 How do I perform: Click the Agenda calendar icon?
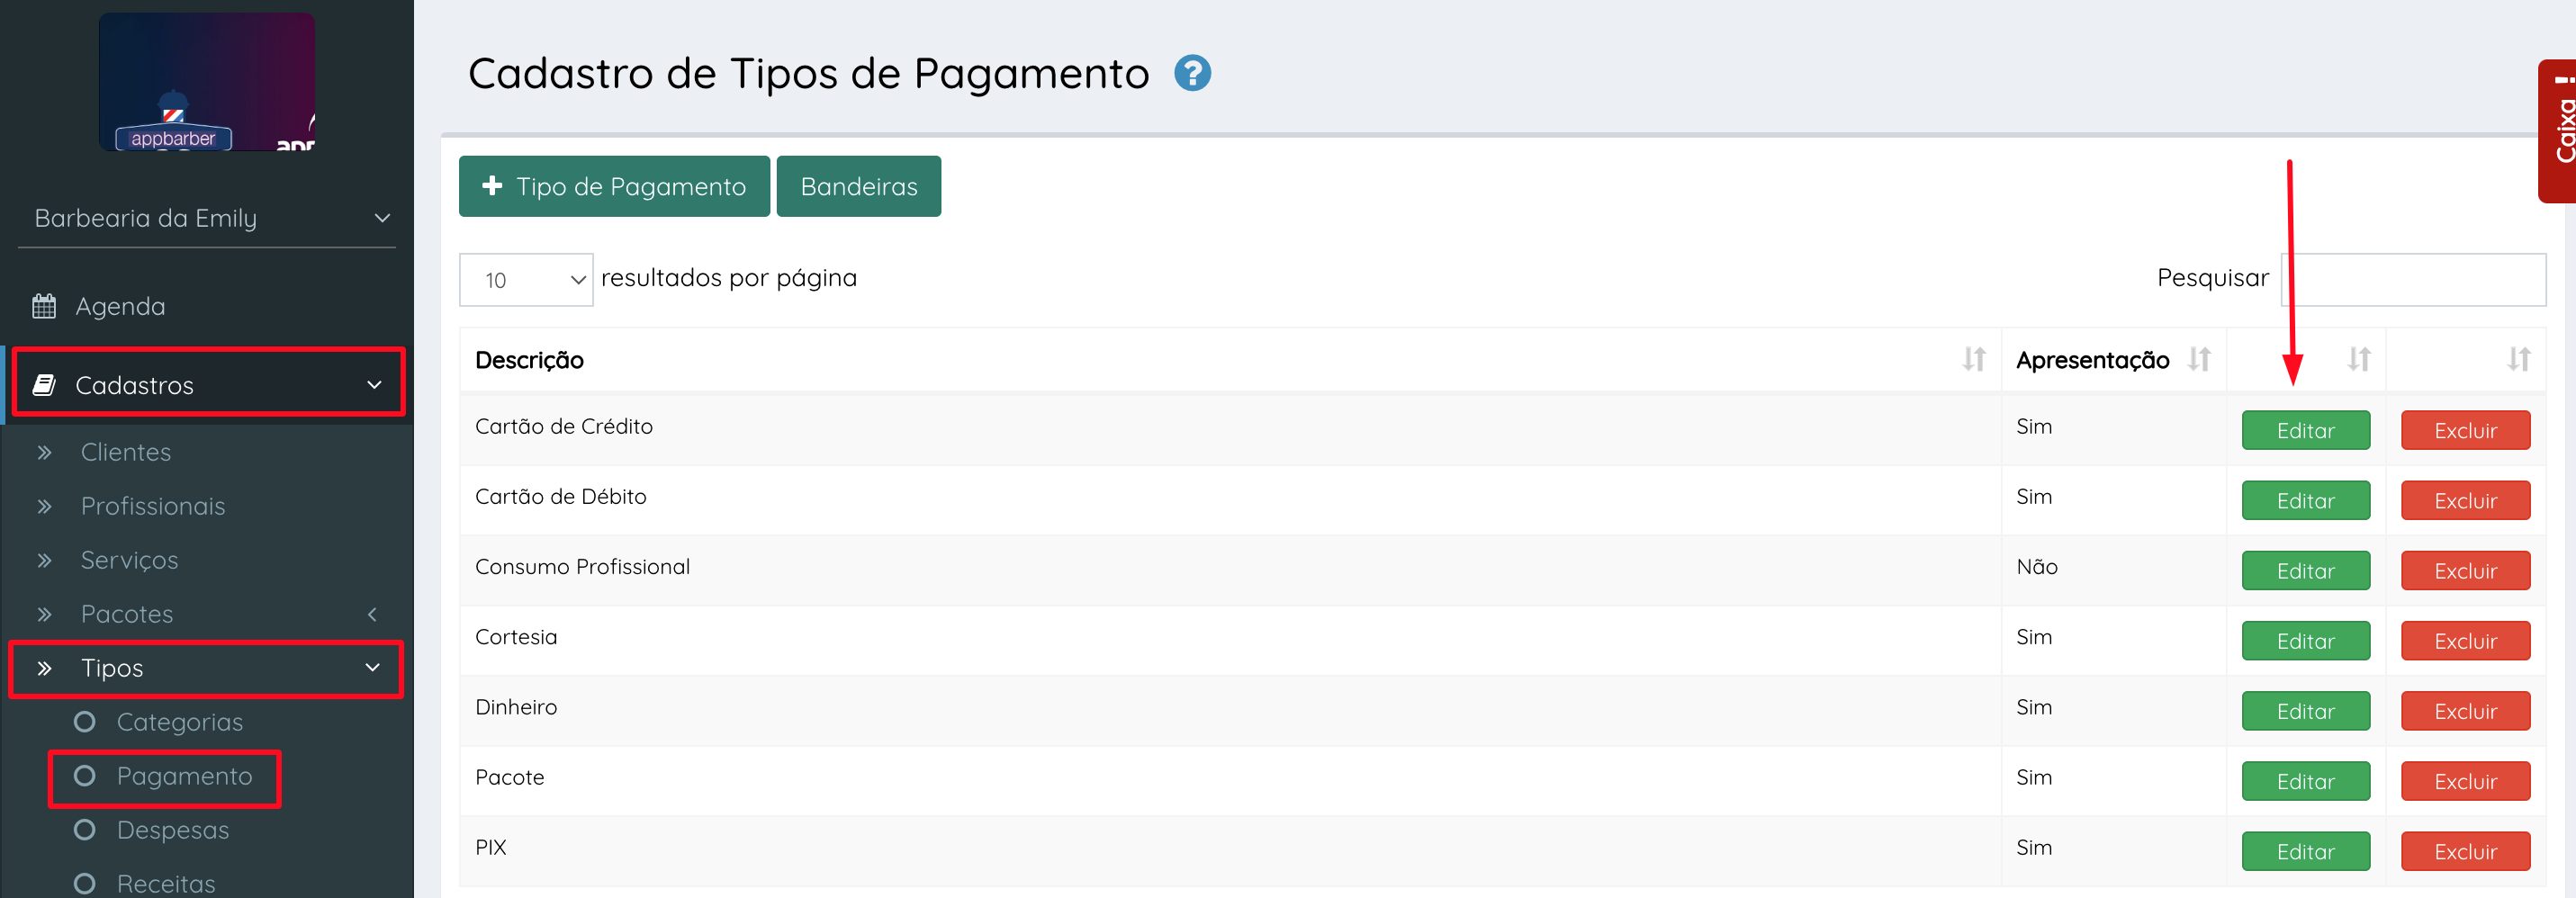pos(44,306)
